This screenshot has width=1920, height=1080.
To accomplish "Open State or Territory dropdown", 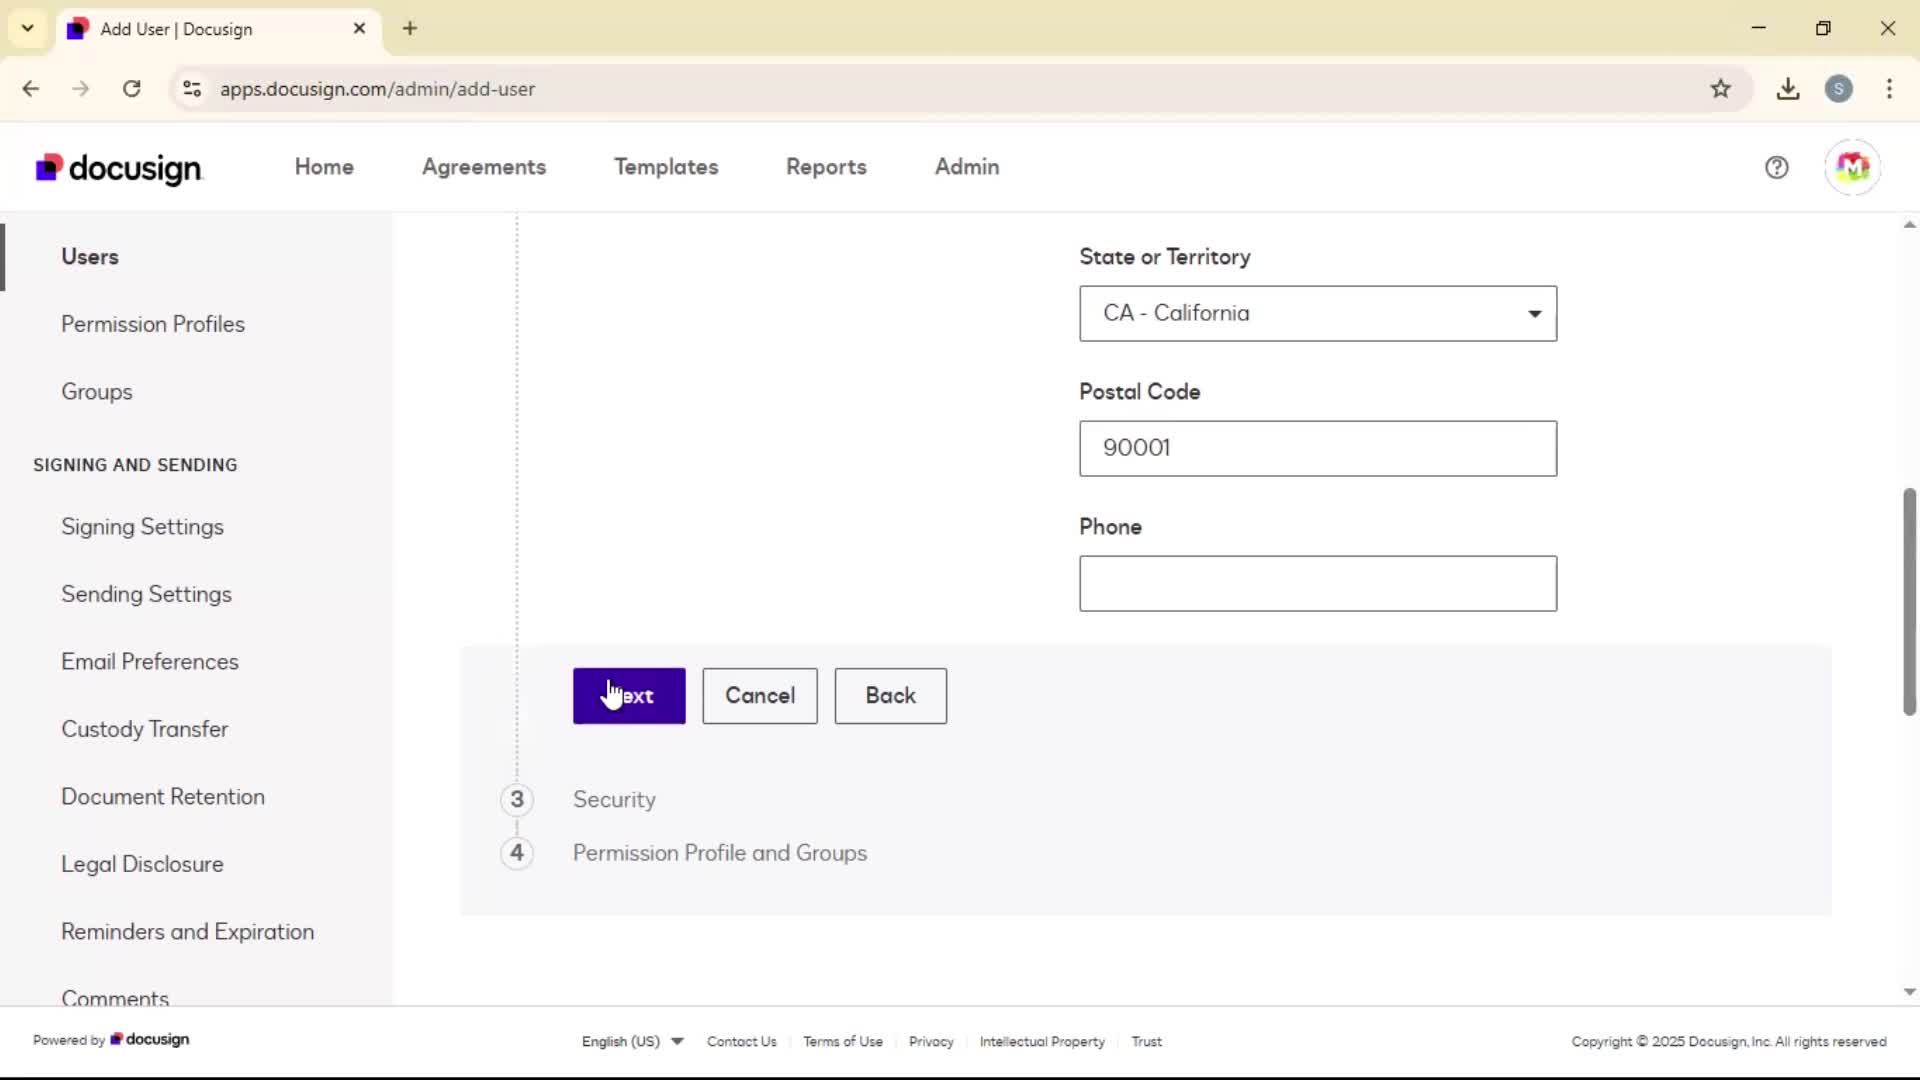I will 1317,313.
